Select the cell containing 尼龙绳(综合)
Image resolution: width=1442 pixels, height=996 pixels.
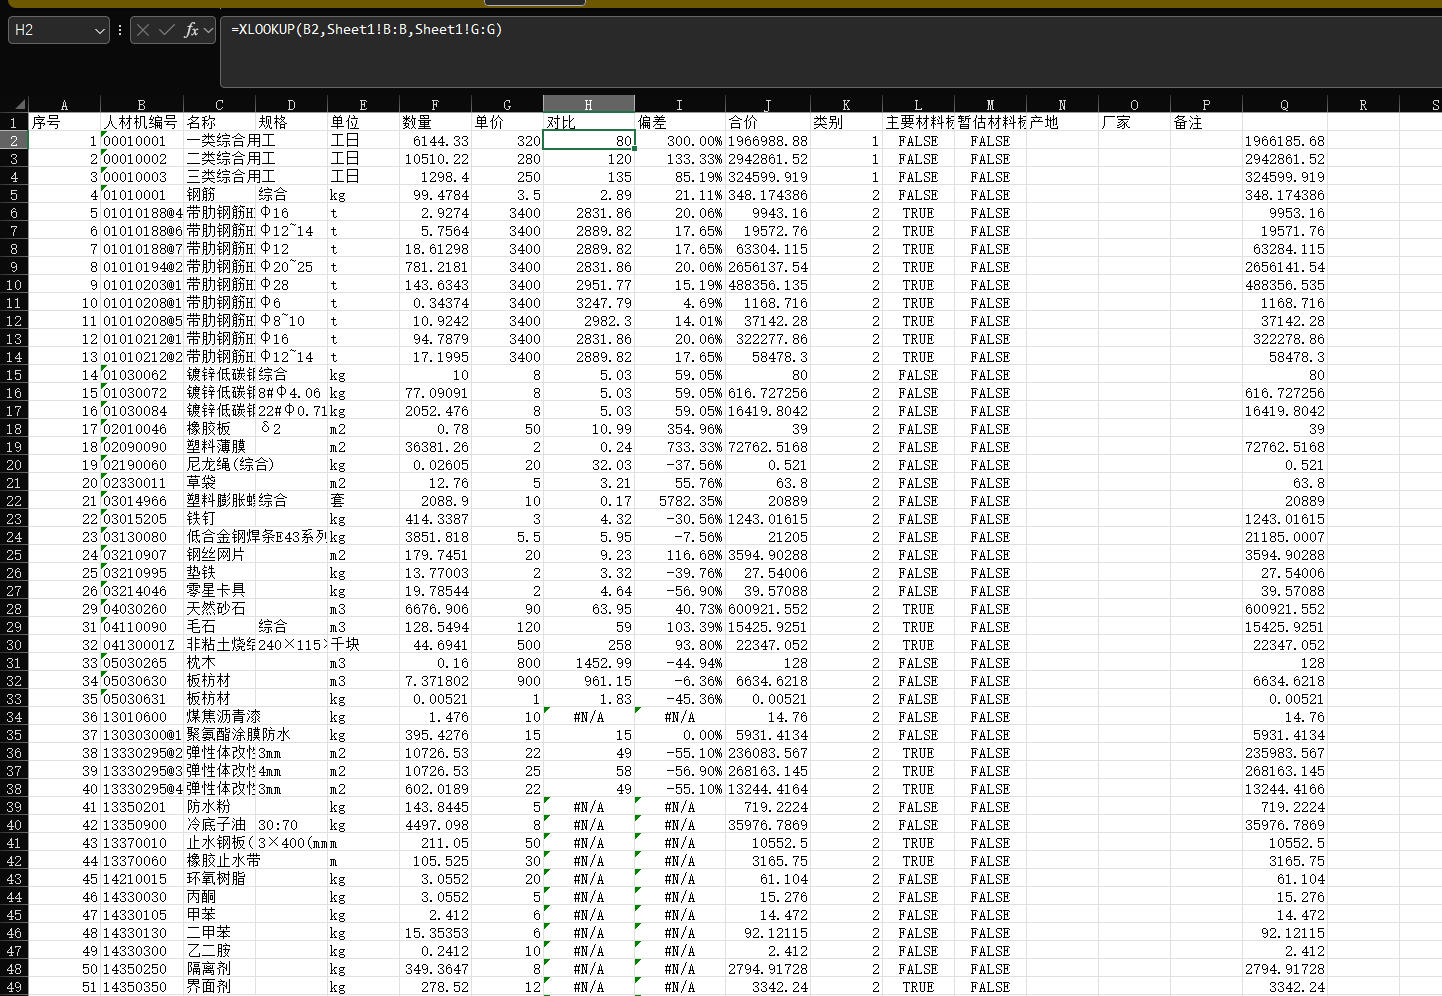(x=219, y=465)
